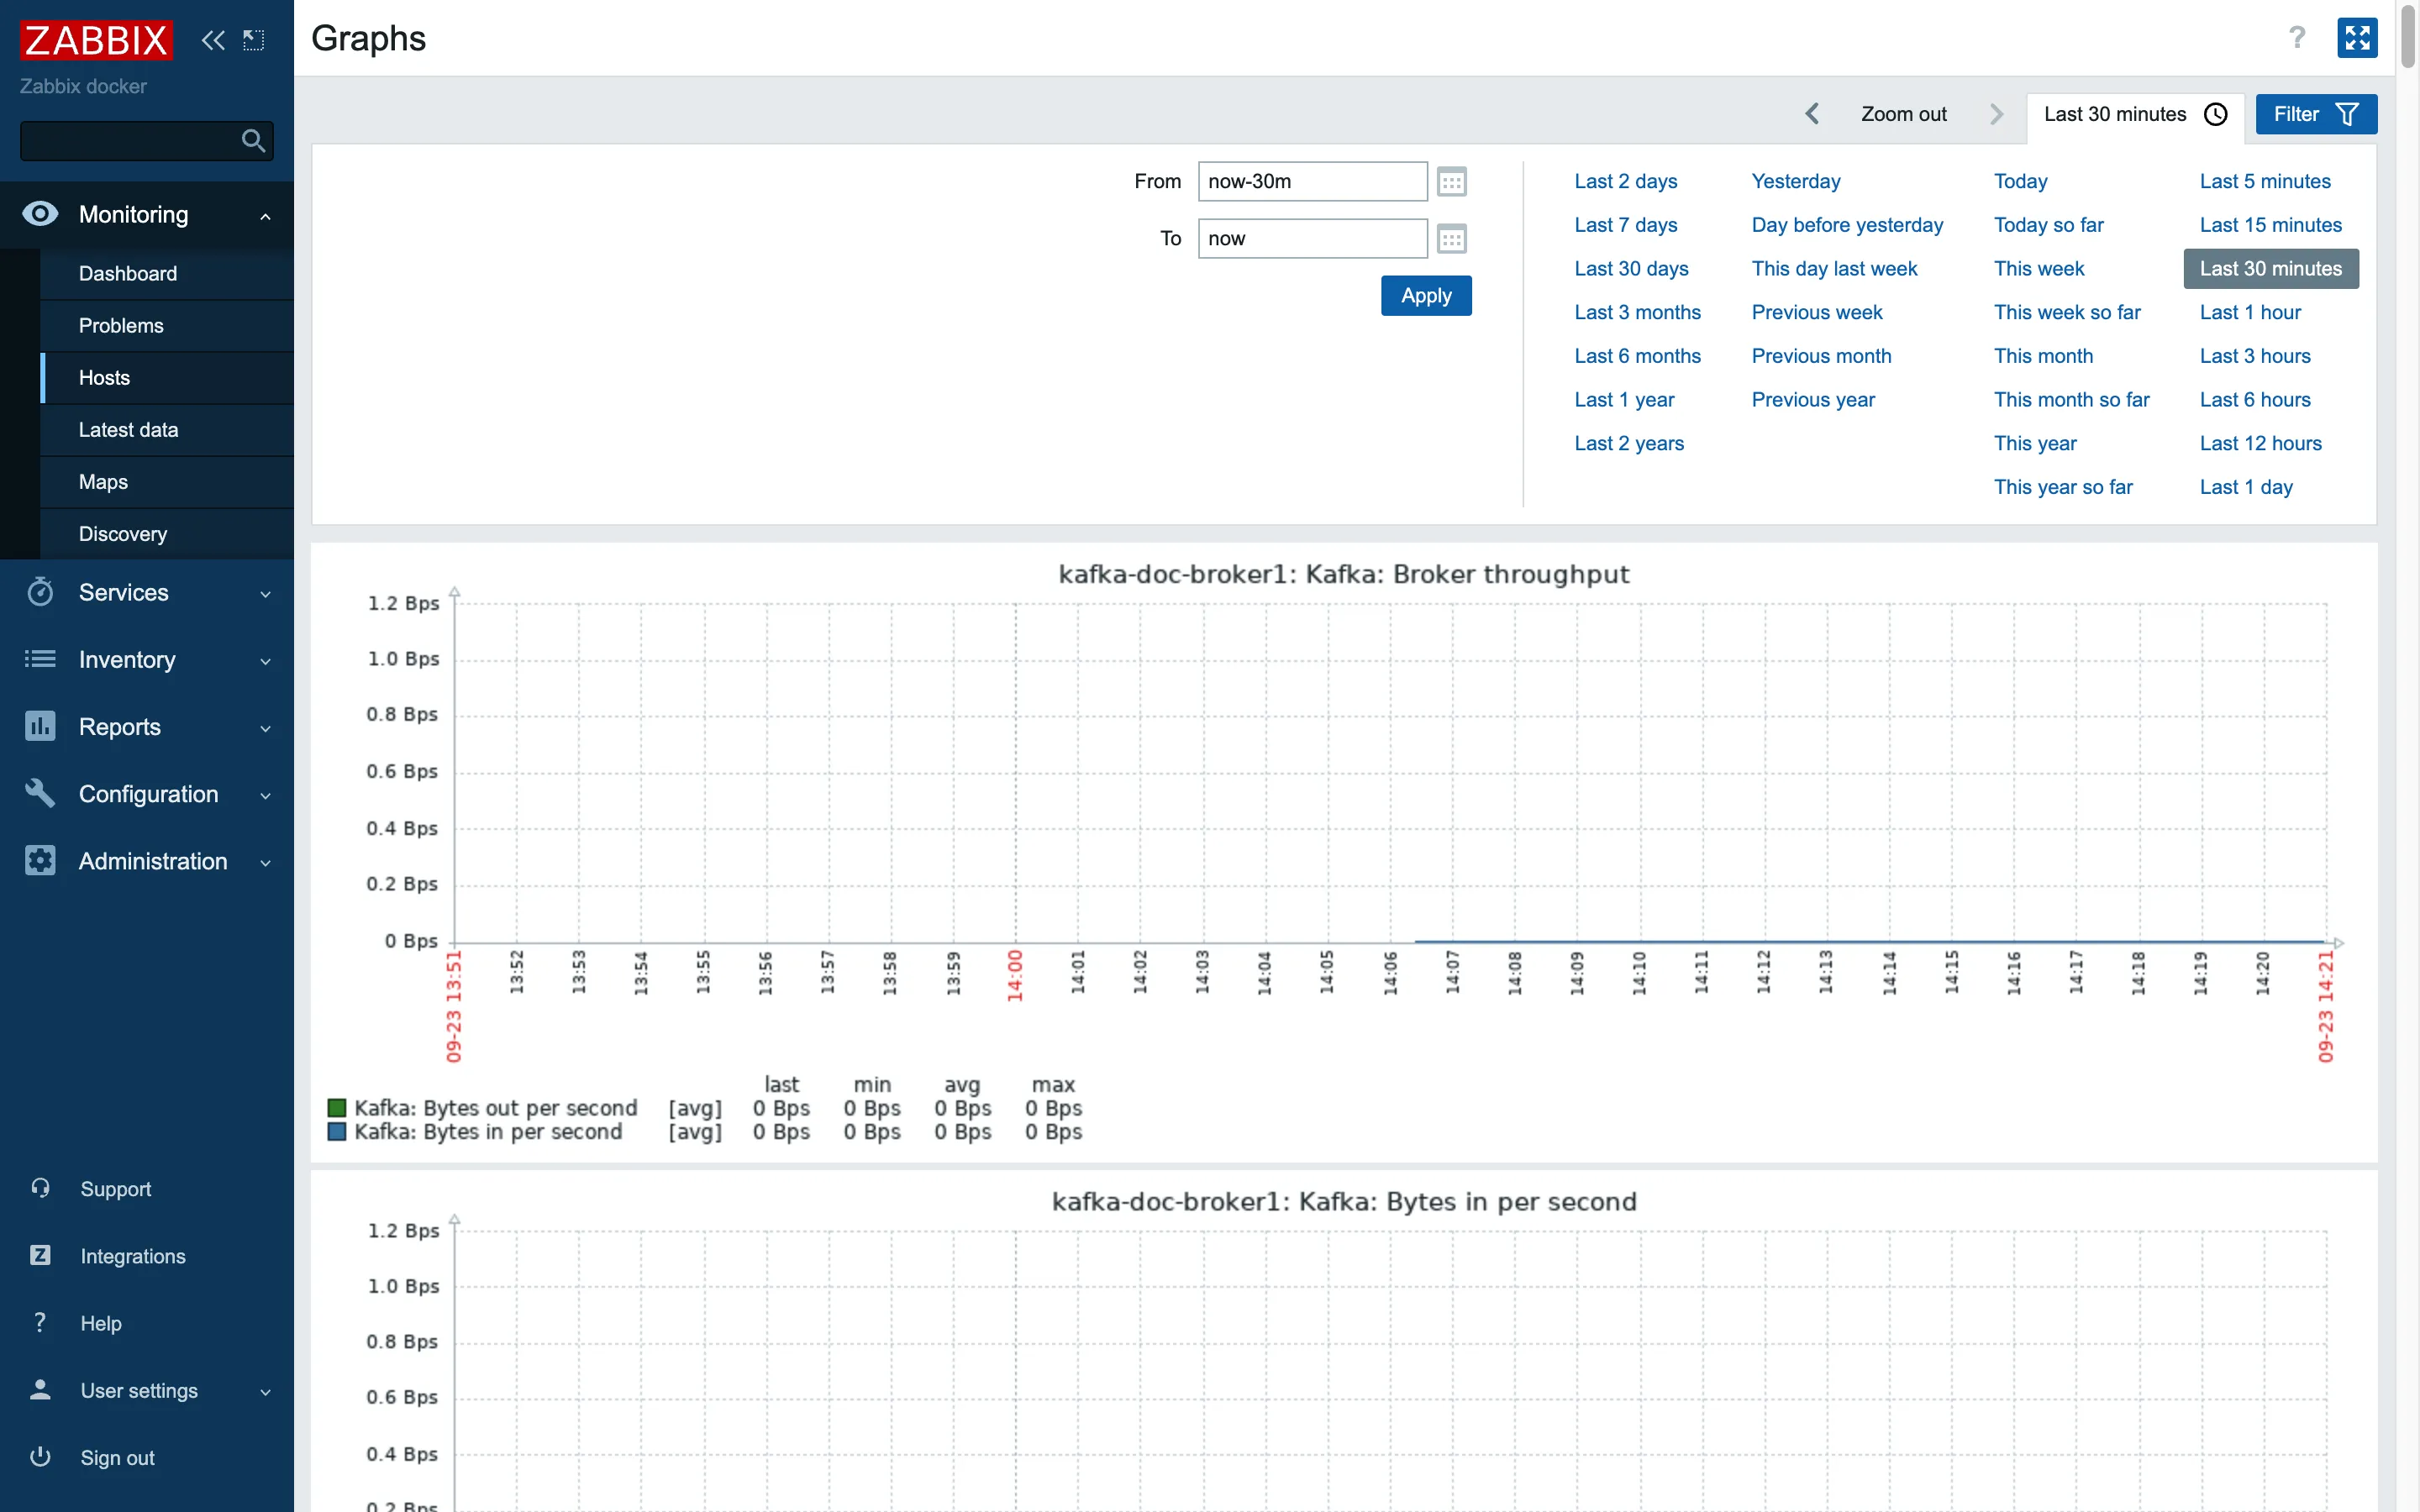2420x1512 pixels.
Task: Click Apply to update graph time range
Action: tap(1425, 294)
